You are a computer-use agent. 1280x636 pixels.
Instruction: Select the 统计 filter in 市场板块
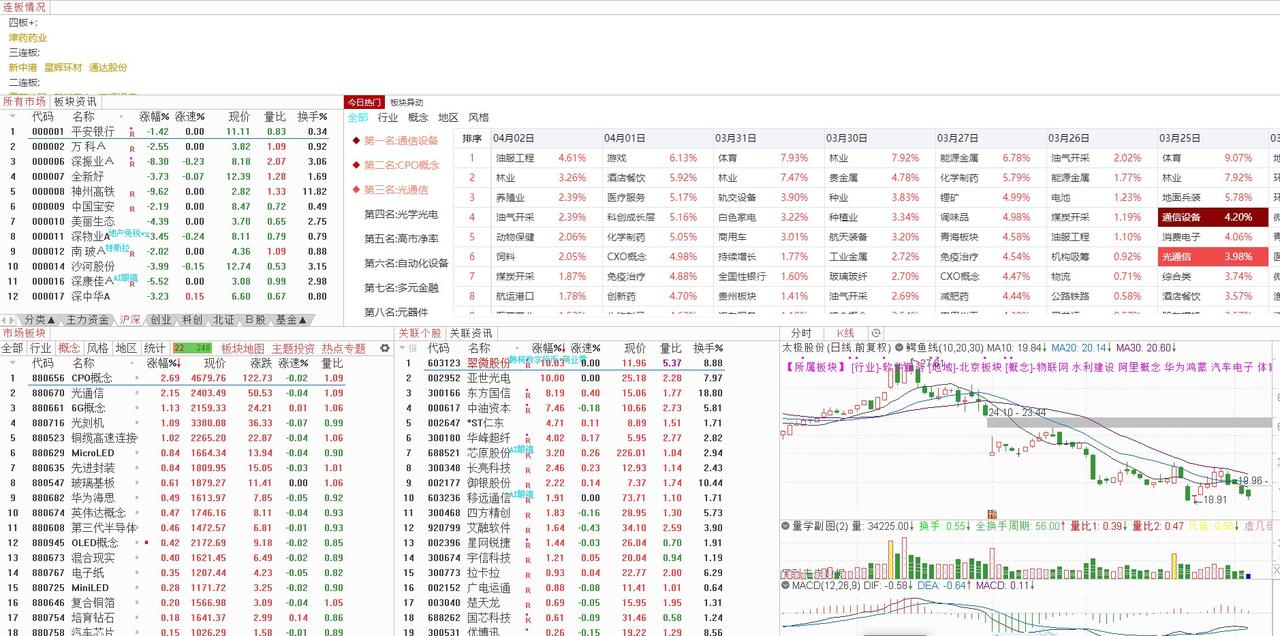154,348
